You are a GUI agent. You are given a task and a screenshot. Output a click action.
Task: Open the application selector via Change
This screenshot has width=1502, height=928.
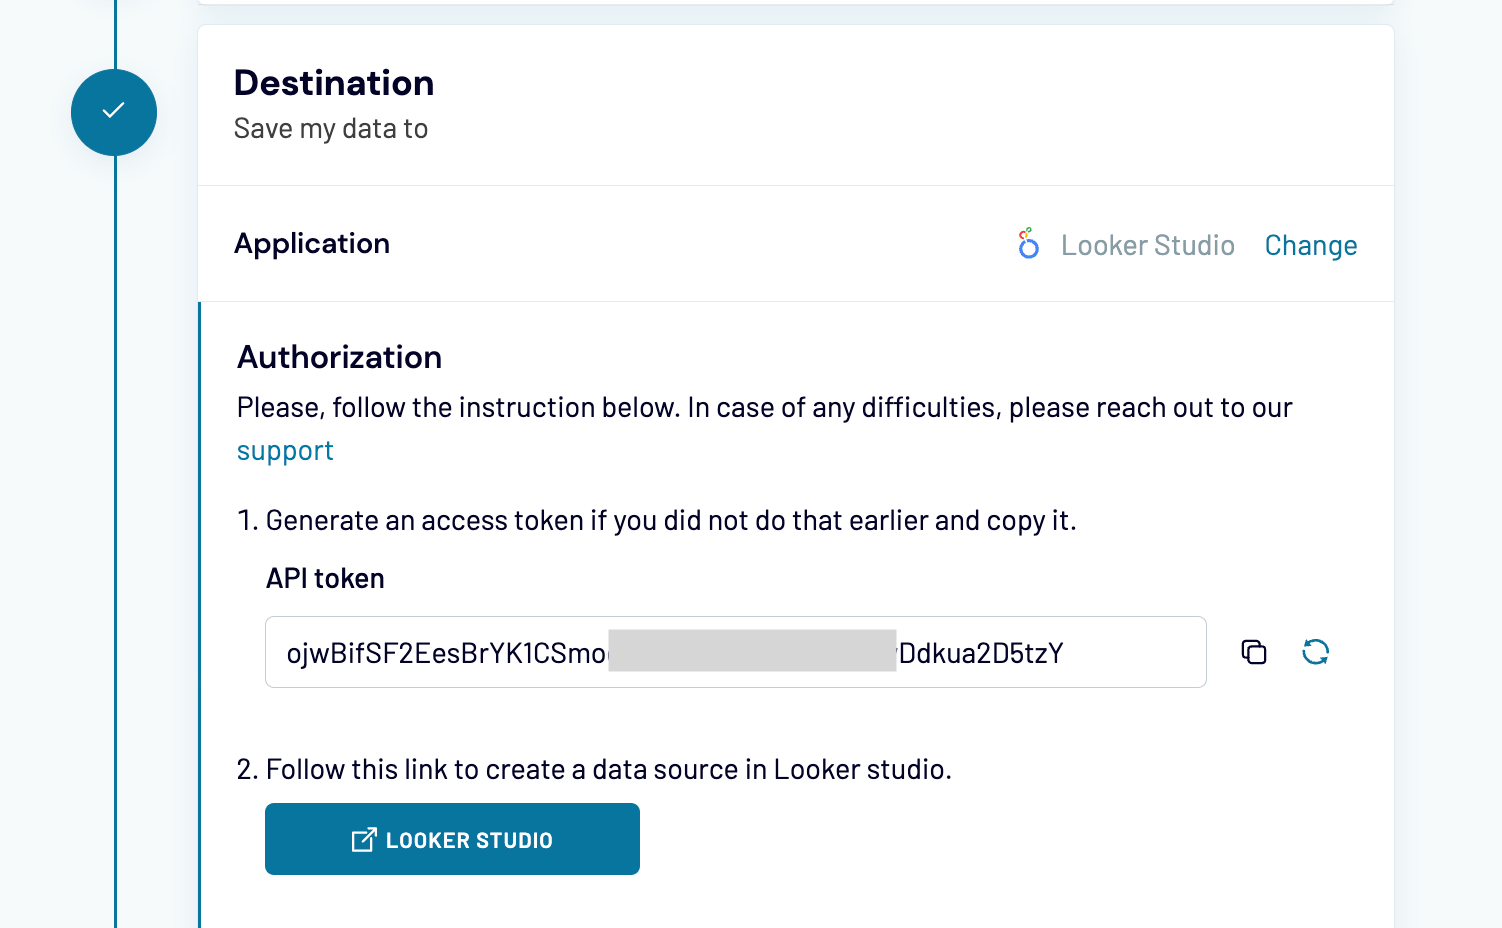point(1311,245)
